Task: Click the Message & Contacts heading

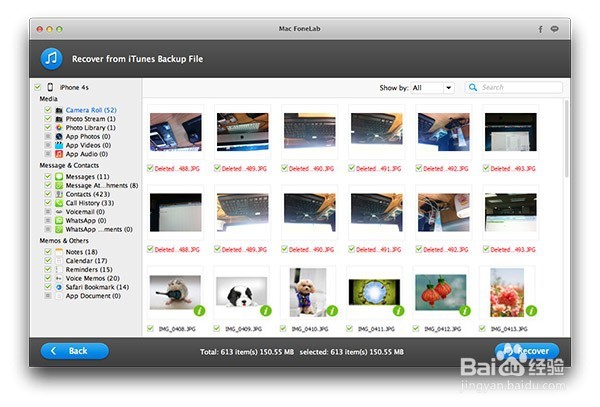Action: [x=69, y=165]
